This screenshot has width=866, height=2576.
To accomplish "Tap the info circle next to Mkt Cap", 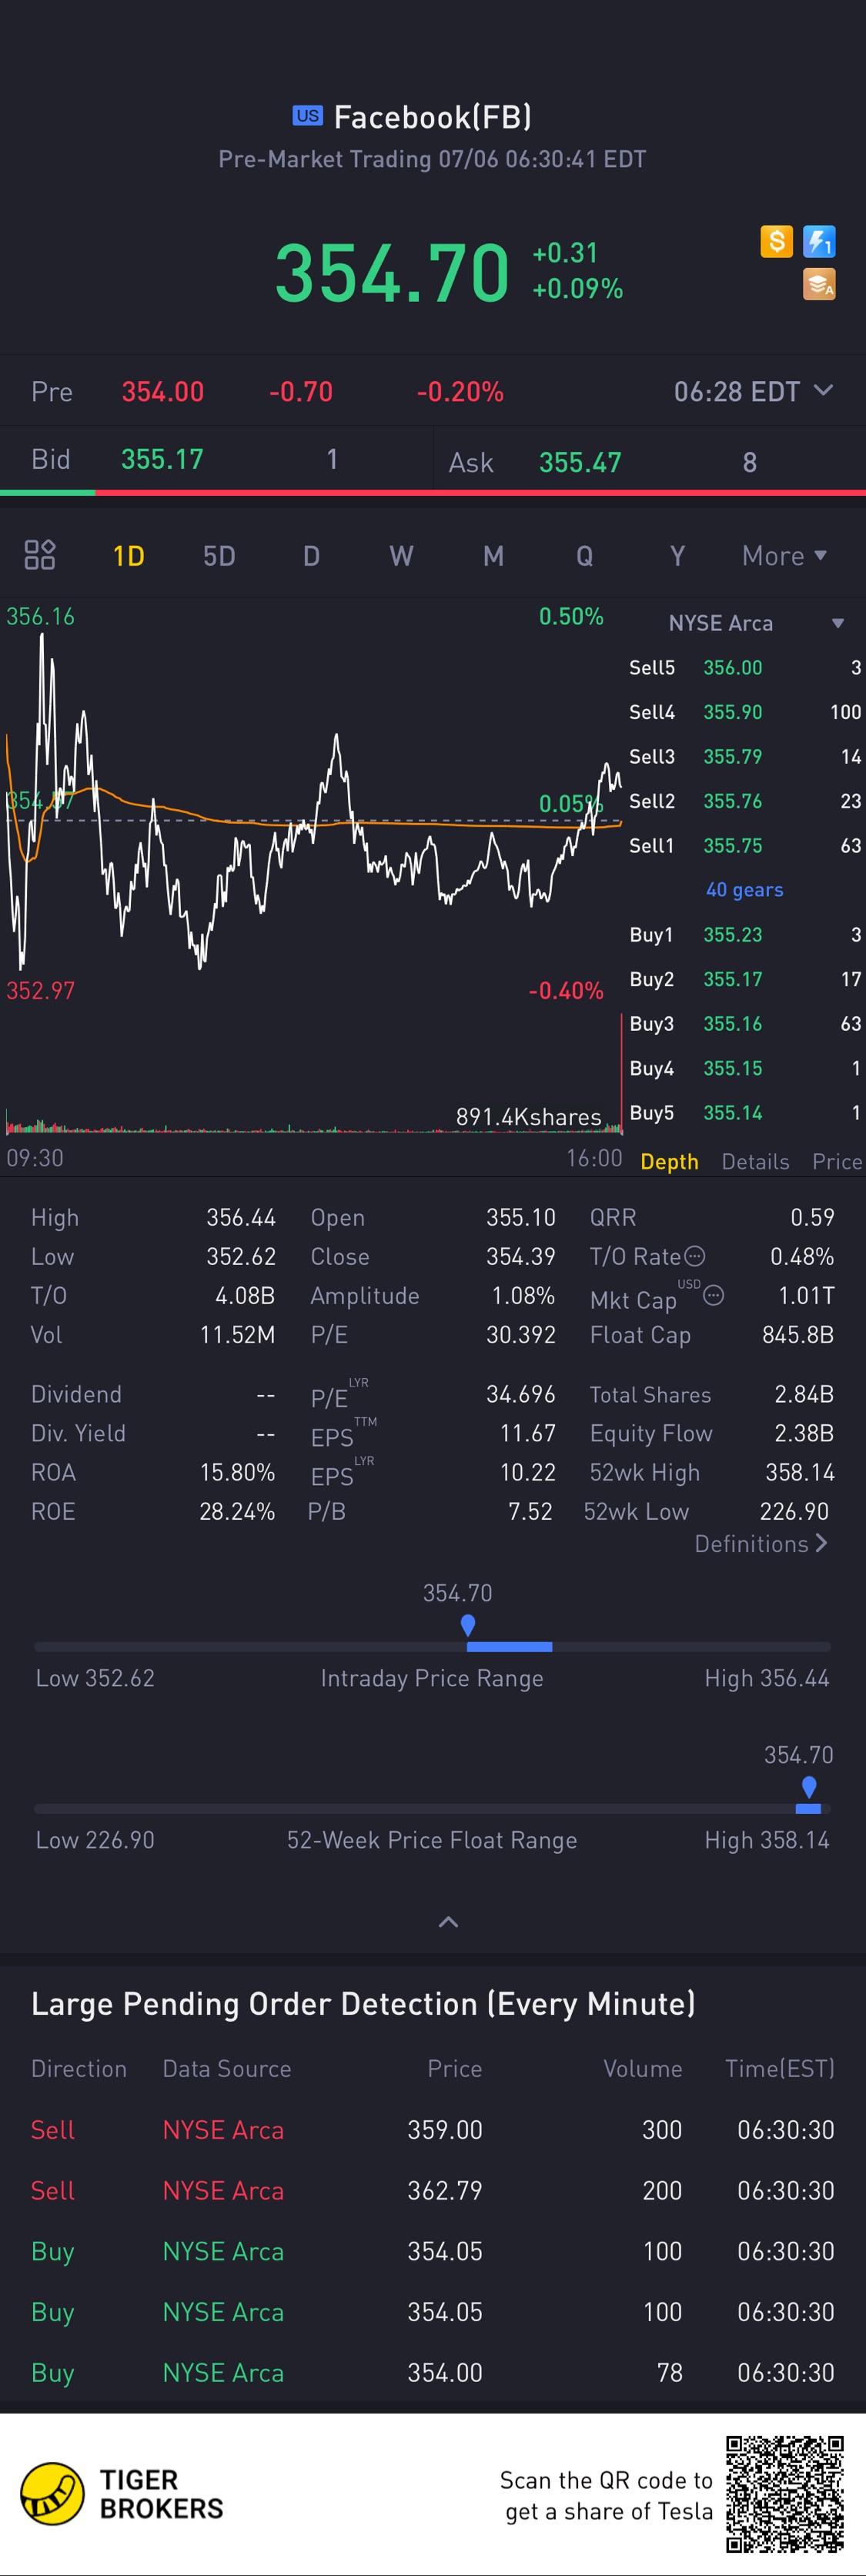I will click(713, 1296).
